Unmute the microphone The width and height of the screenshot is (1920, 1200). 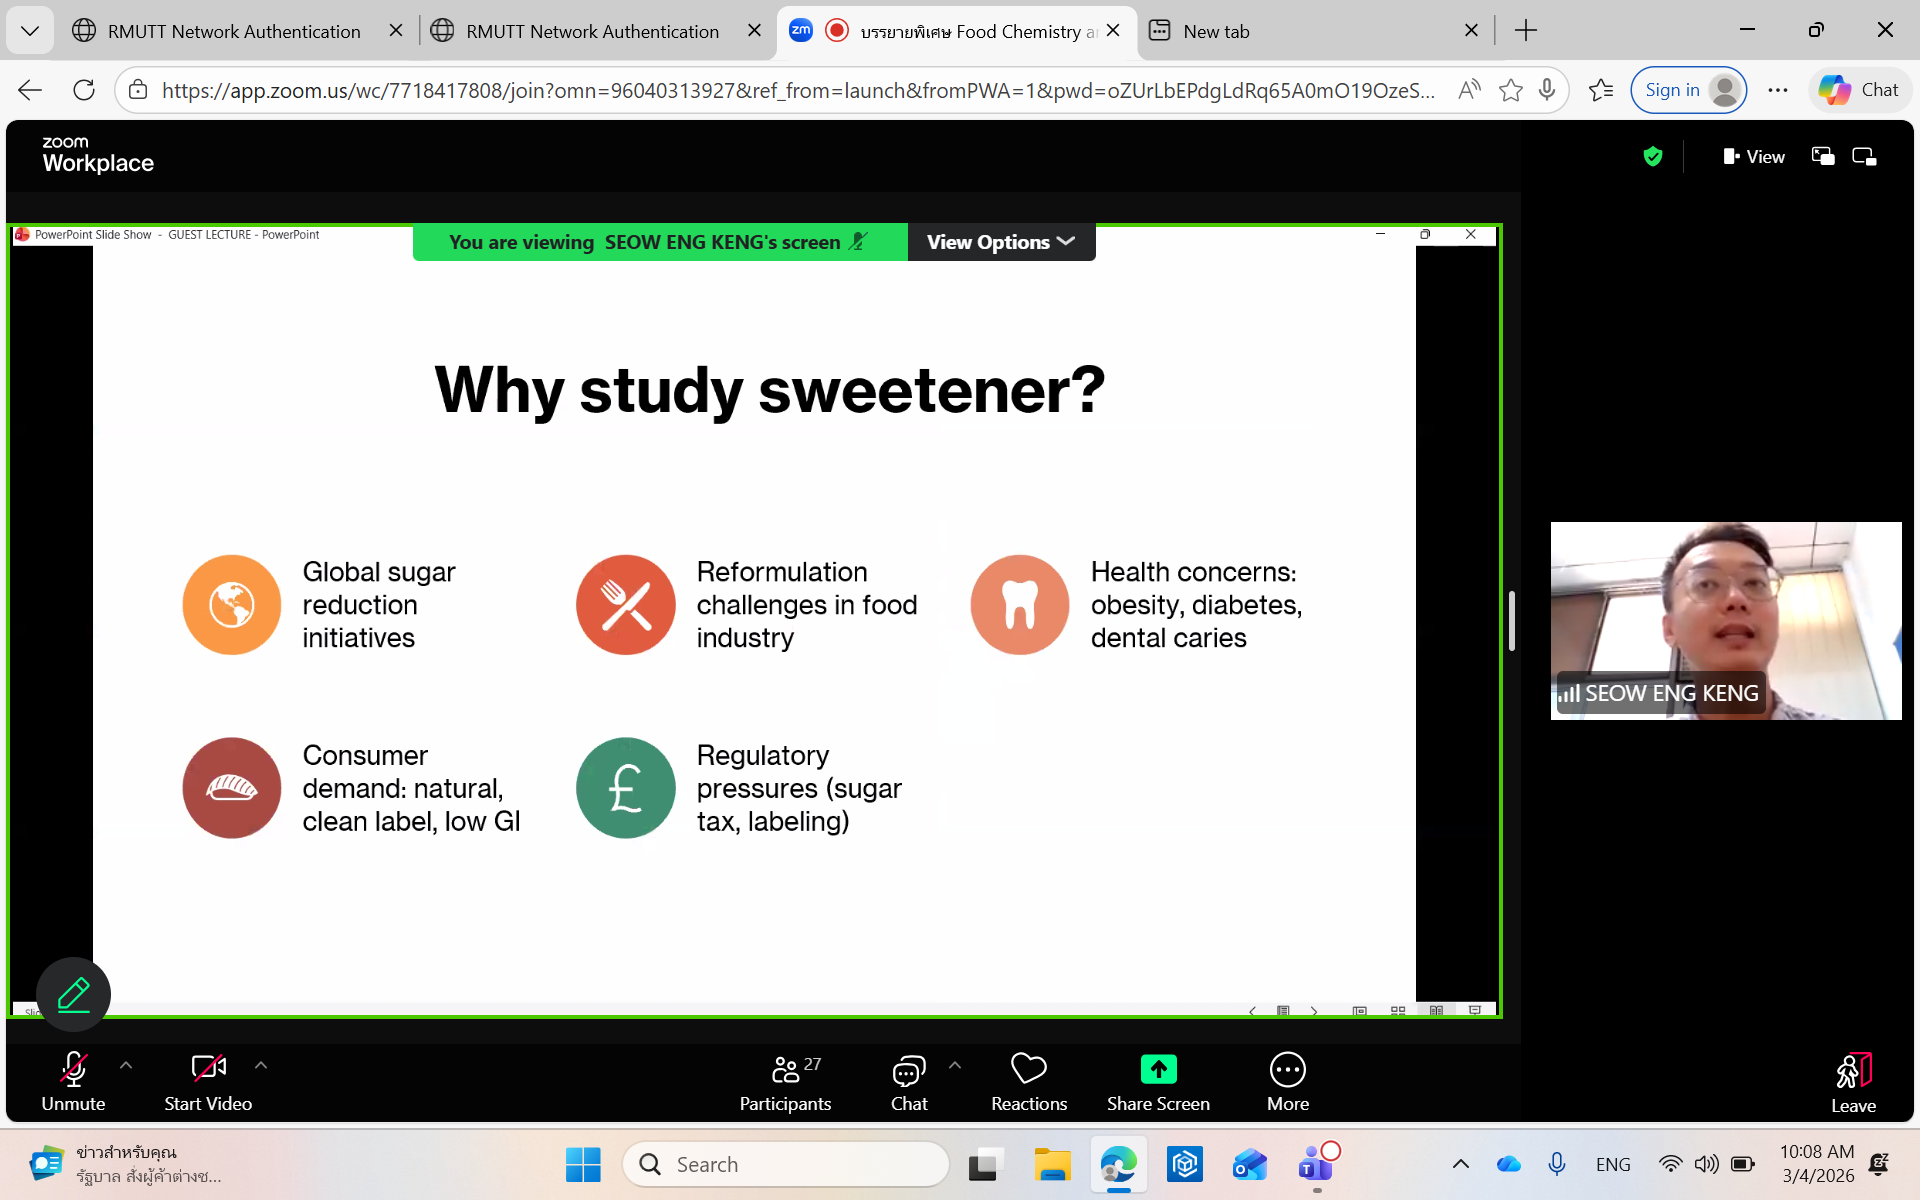tap(73, 1082)
